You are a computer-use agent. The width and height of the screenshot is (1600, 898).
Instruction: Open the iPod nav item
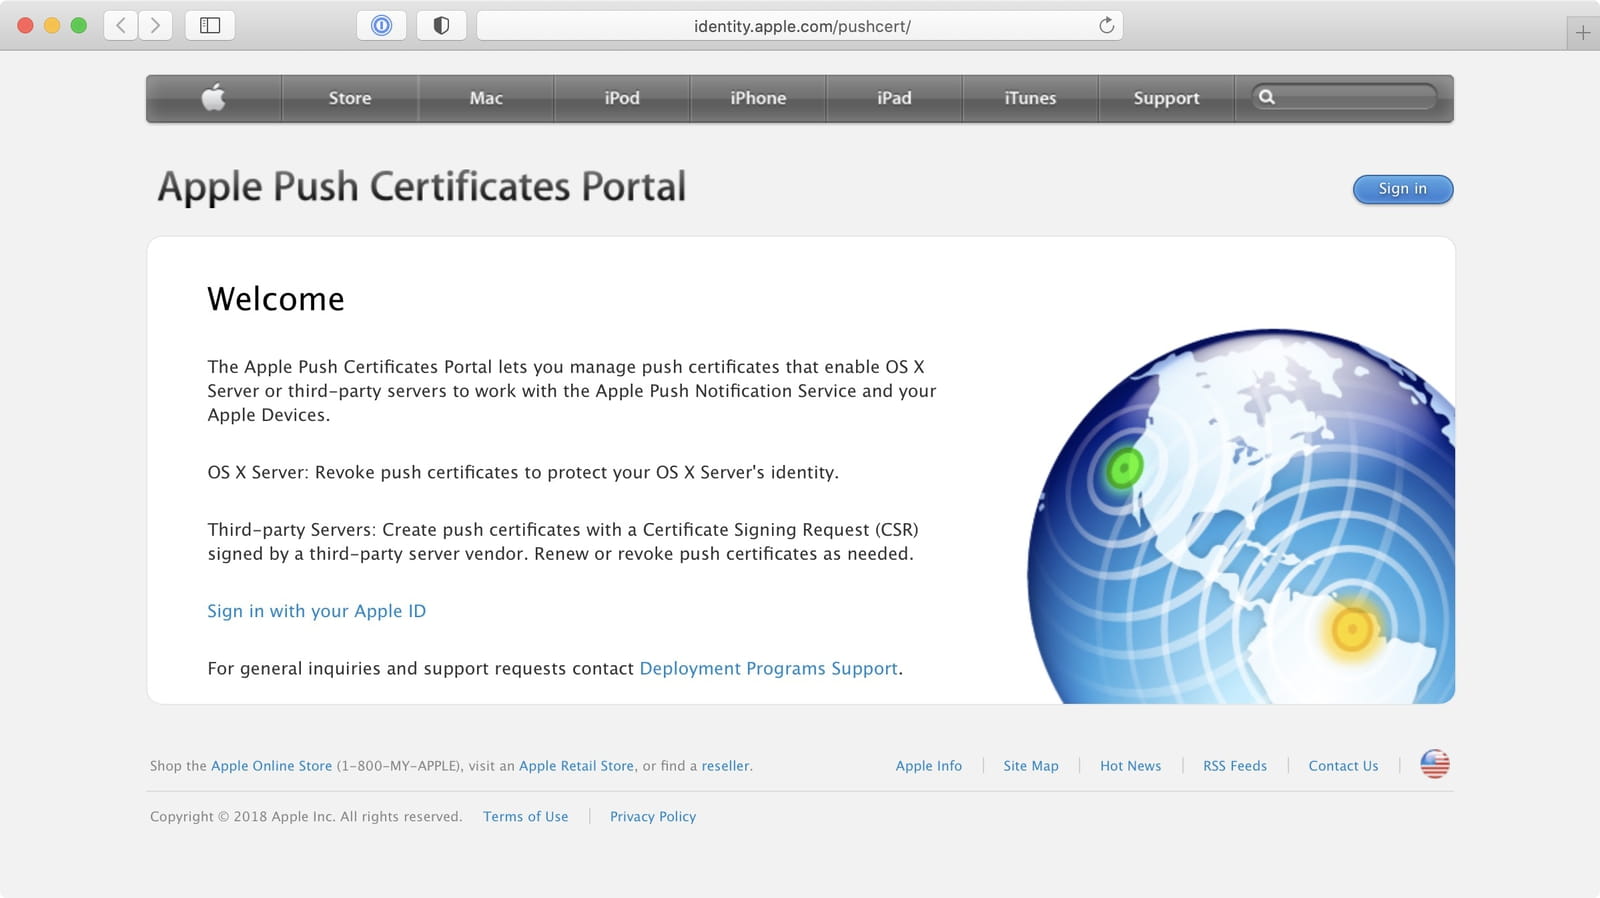pos(622,98)
